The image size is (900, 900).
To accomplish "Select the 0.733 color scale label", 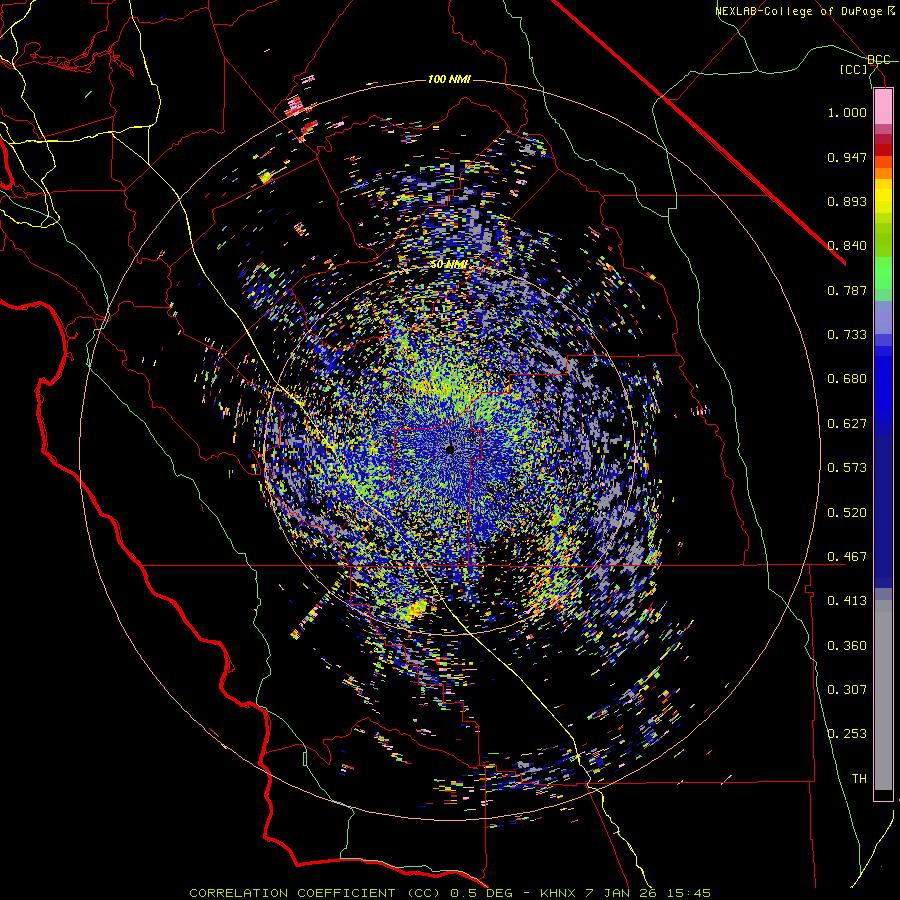I will click(x=847, y=335).
